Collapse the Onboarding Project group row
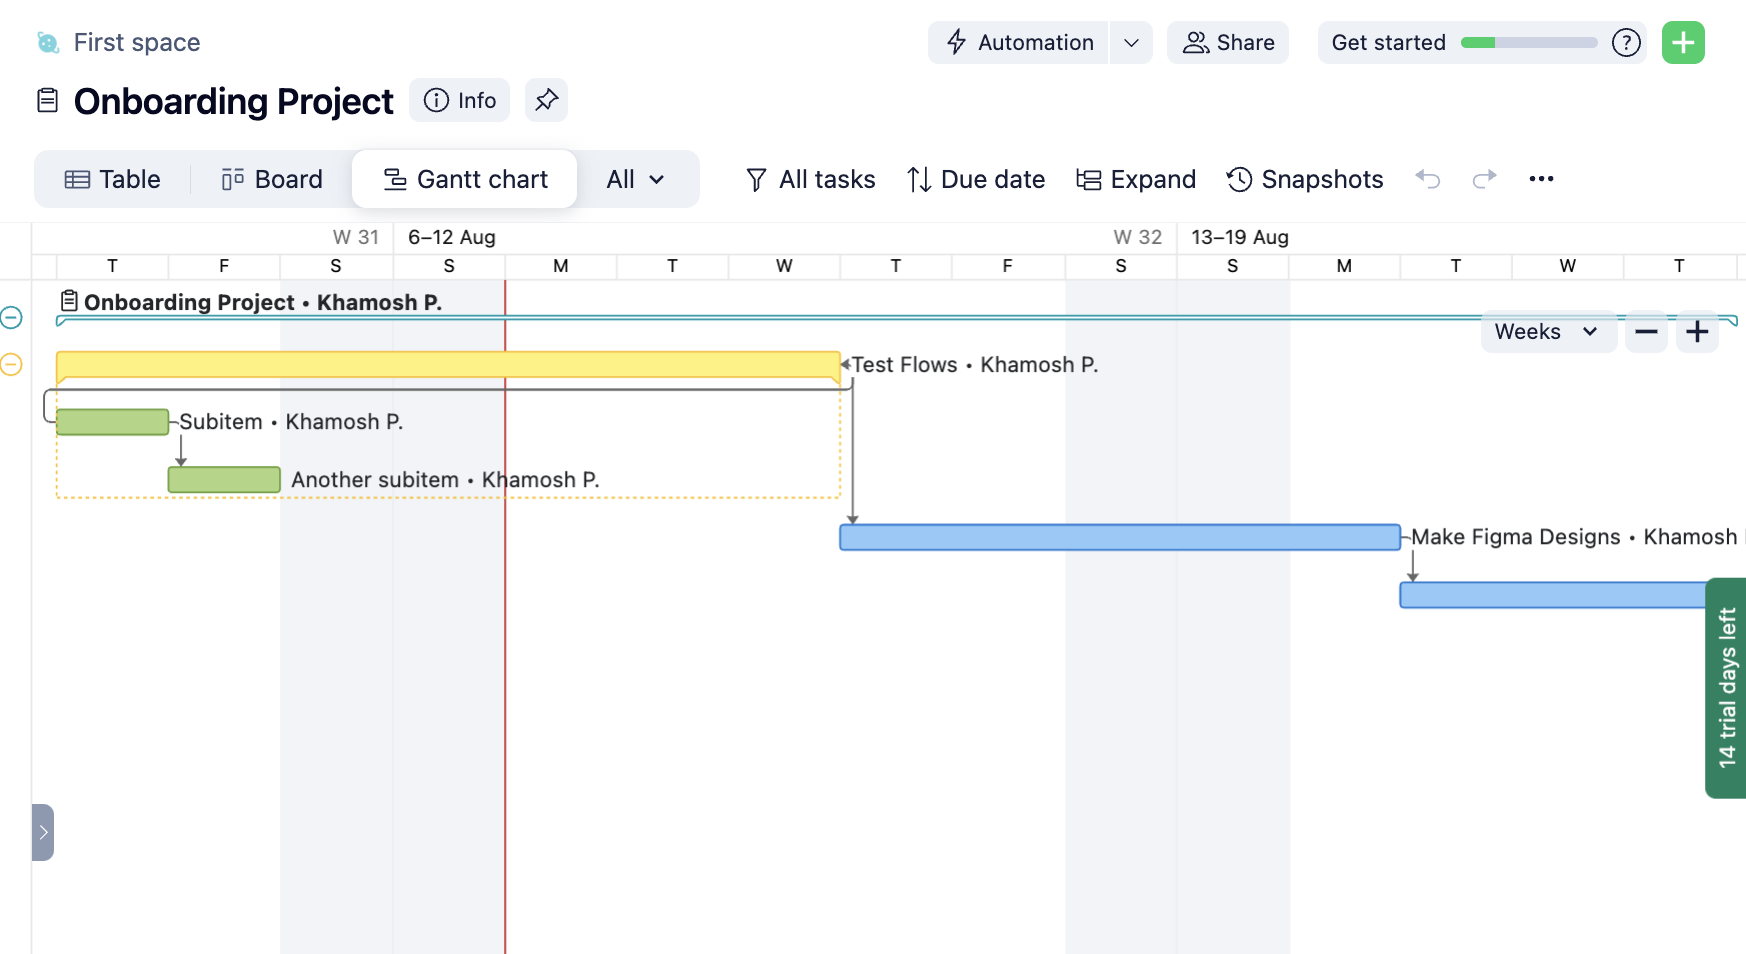The height and width of the screenshot is (954, 1746). pyautogui.click(x=12, y=318)
